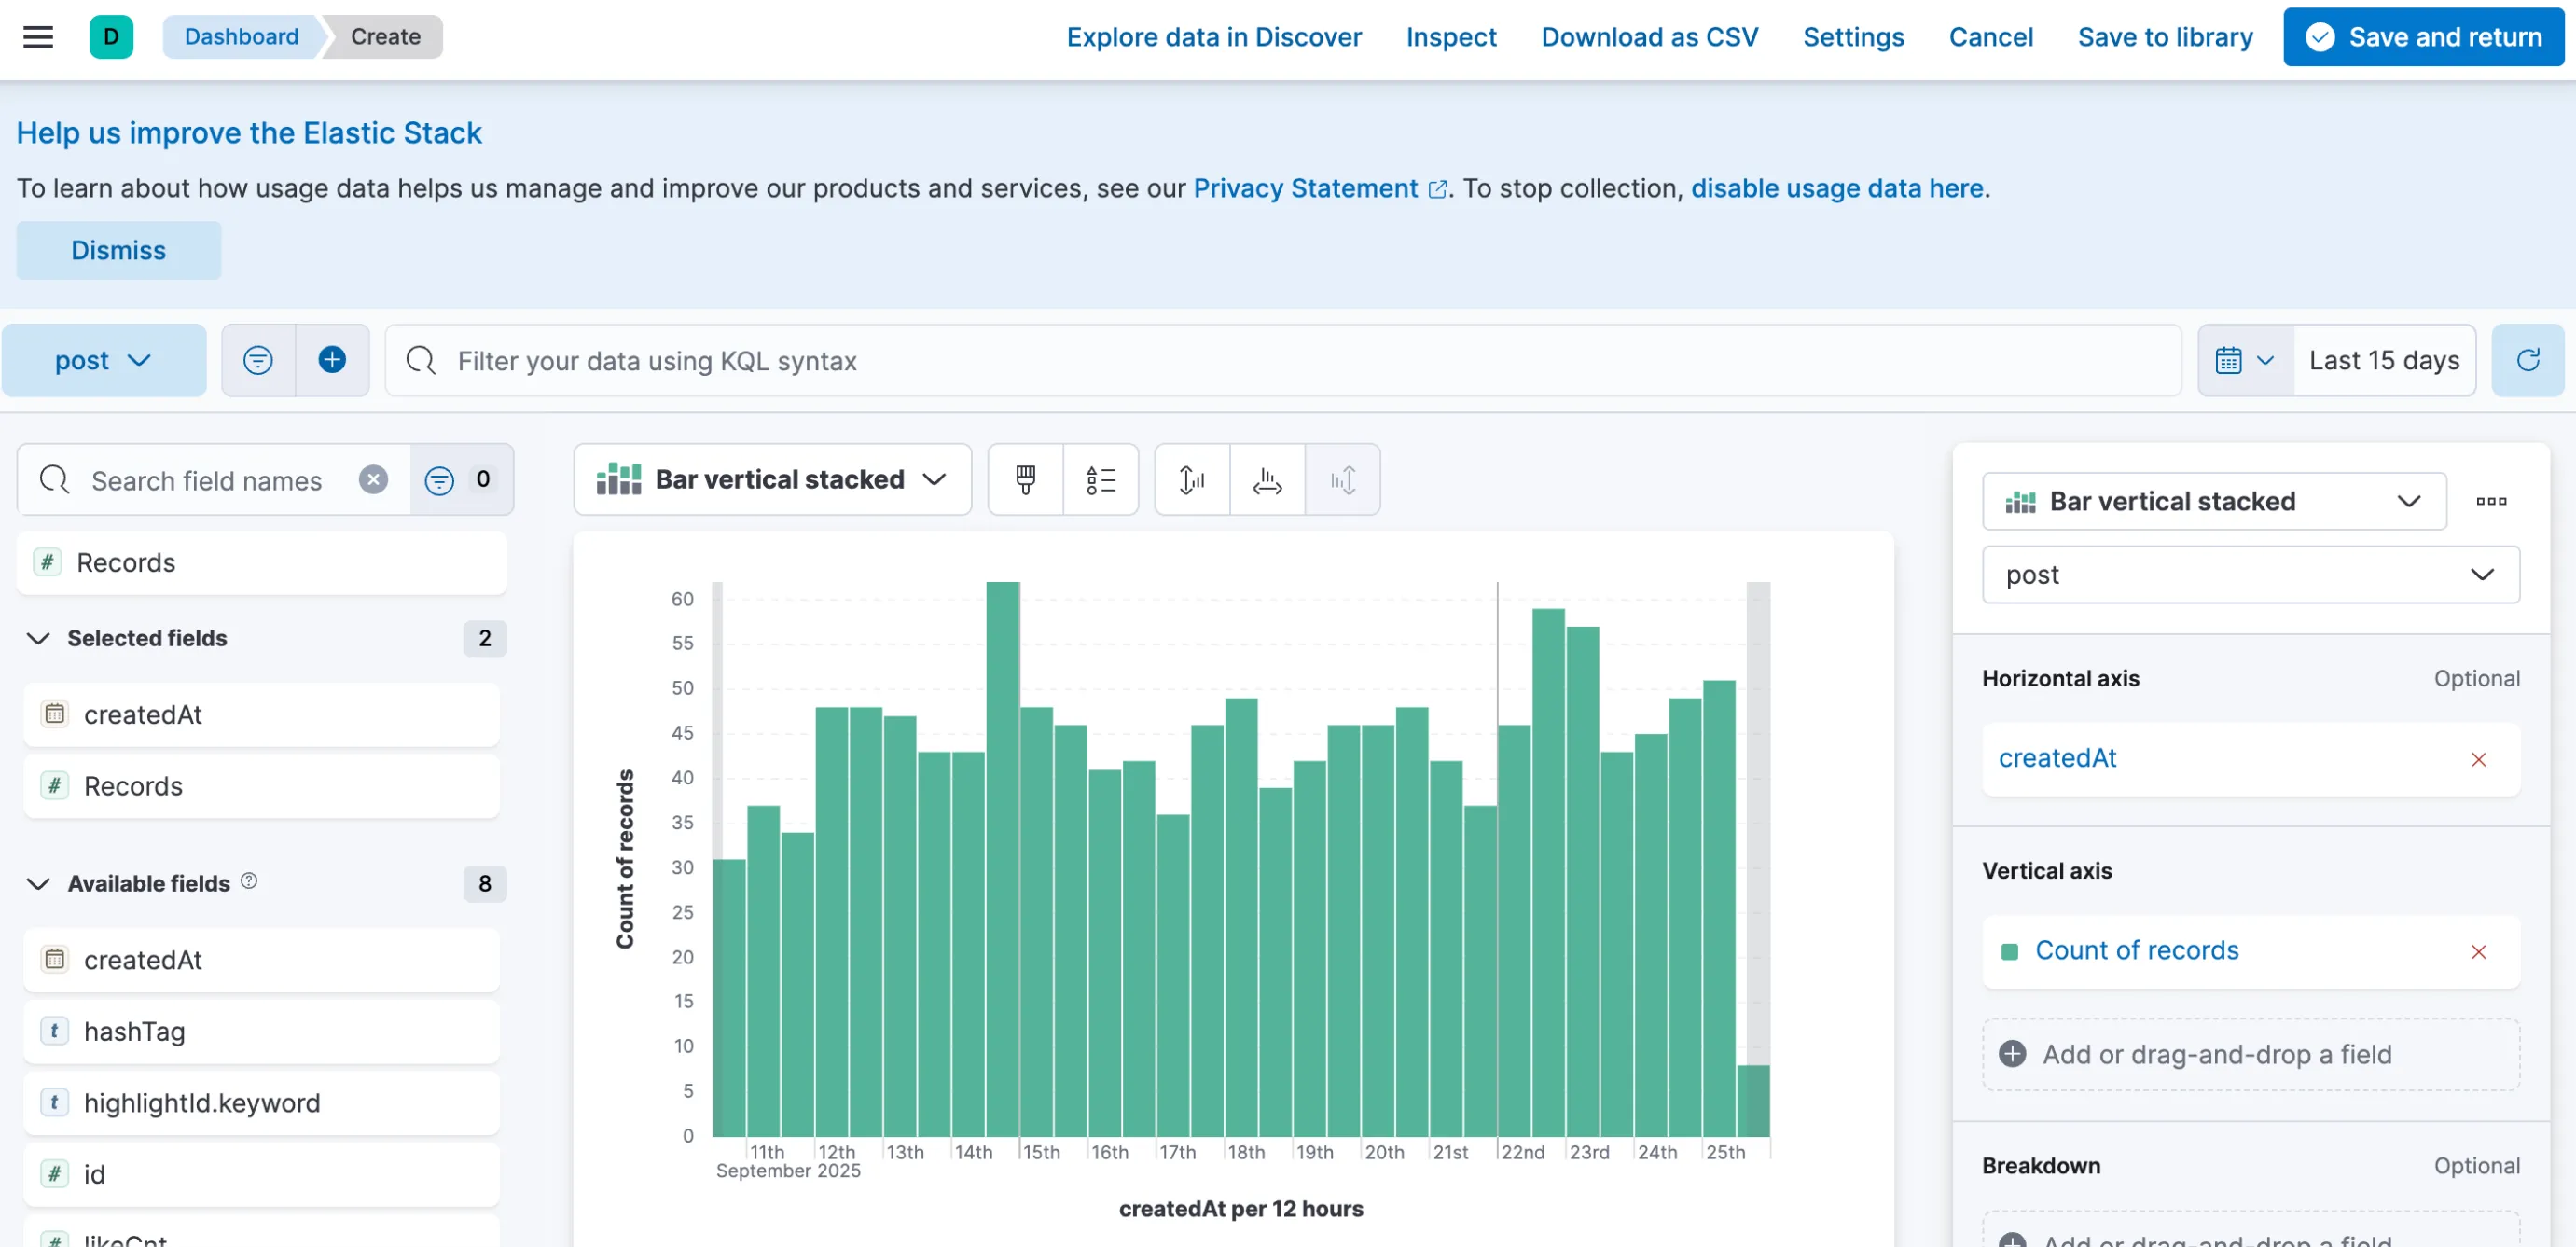This screenshot has height=1247, width=2576.
Task: Click the add filter plus icon
Action: (332, 360)
